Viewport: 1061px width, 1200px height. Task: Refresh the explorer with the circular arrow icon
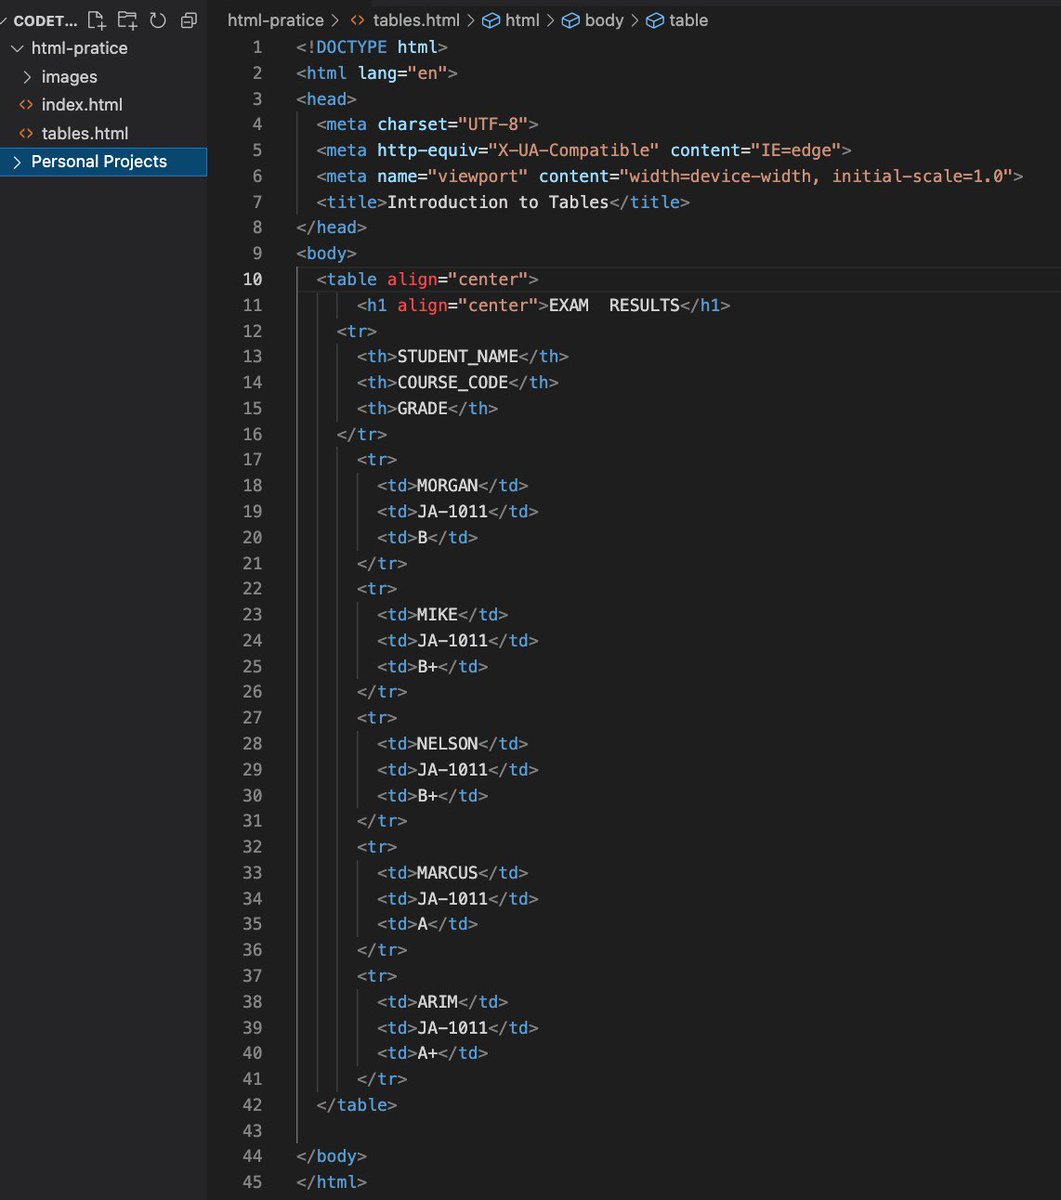[158, 20]
